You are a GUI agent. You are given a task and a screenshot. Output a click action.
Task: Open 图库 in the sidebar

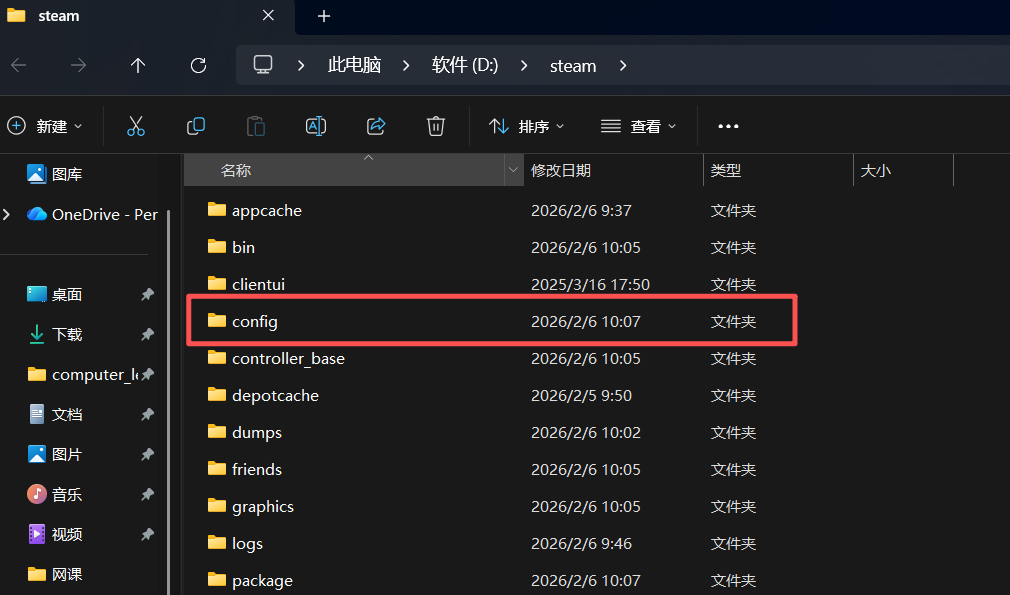(x=55, y=174)
